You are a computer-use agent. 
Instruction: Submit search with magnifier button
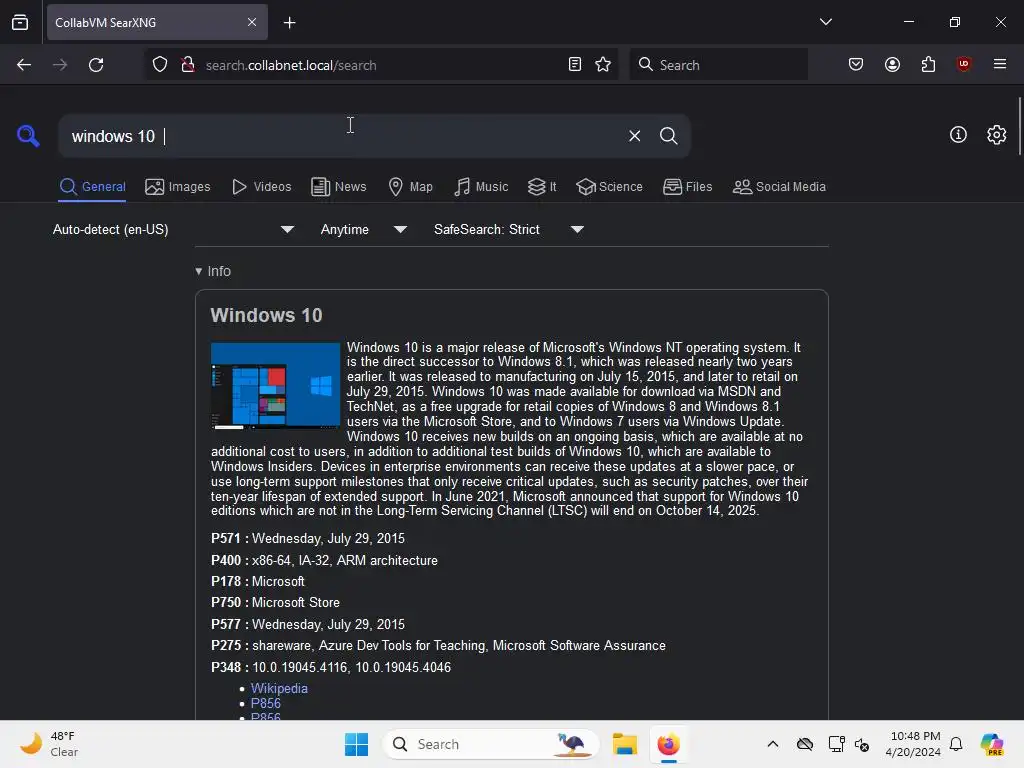pos(668,136)
